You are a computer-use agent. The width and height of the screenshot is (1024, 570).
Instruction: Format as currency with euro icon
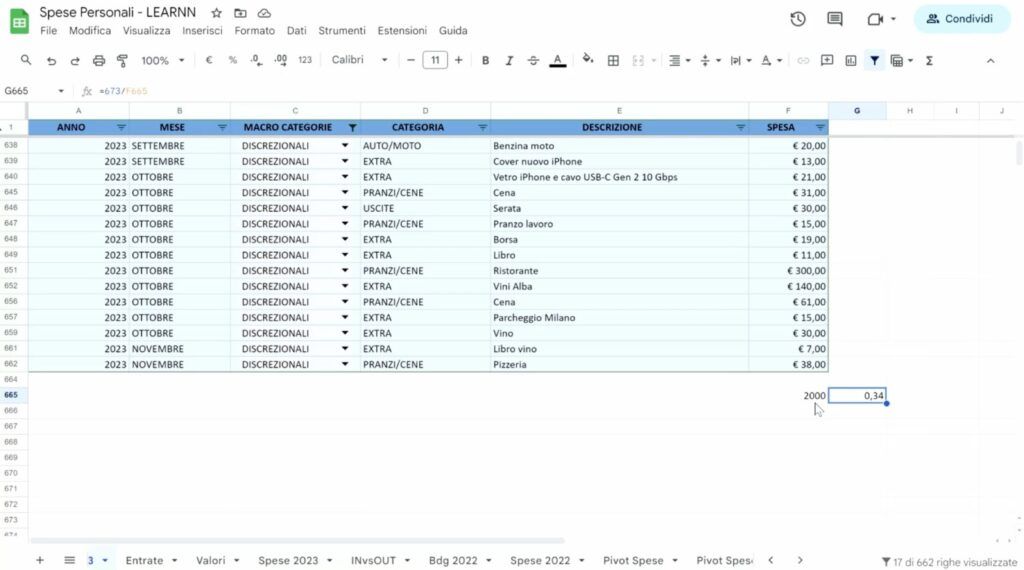(208, 60)
